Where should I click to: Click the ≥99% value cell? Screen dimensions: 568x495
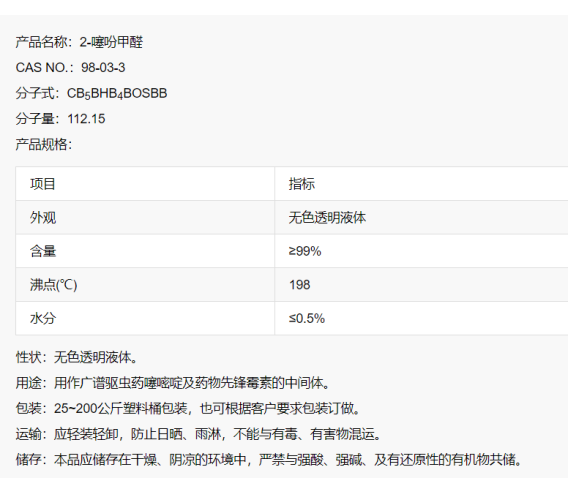pyautogui.click(x=421, y=251)
